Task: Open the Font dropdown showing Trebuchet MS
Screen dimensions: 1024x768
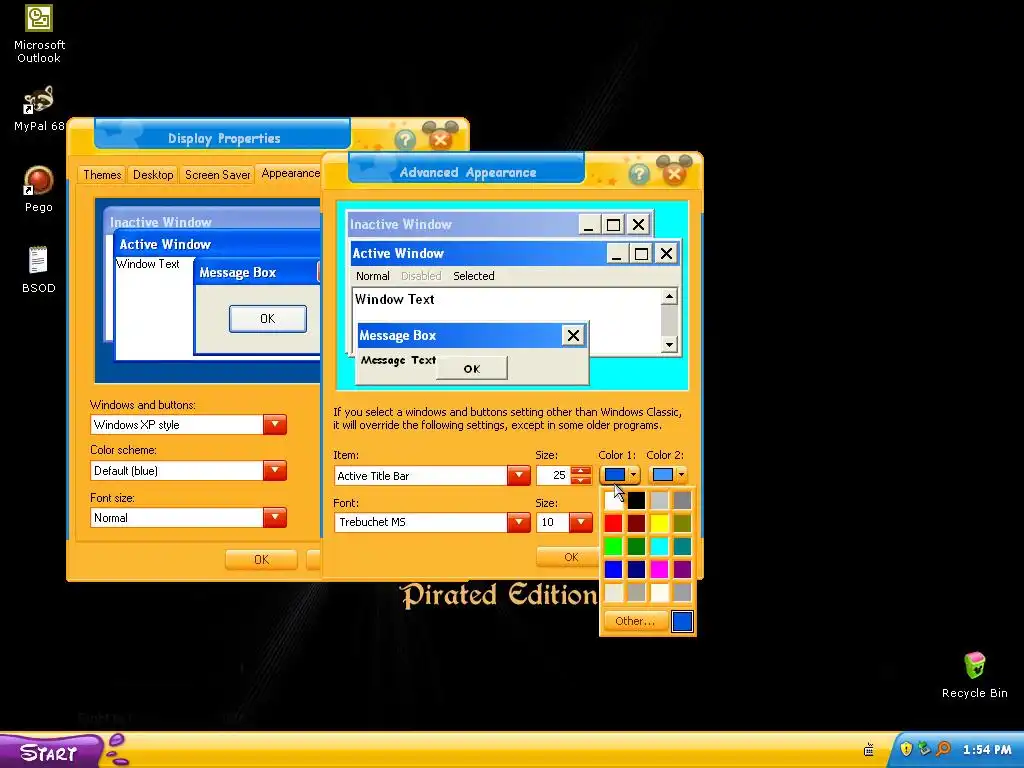Action: tap(519, 522)
